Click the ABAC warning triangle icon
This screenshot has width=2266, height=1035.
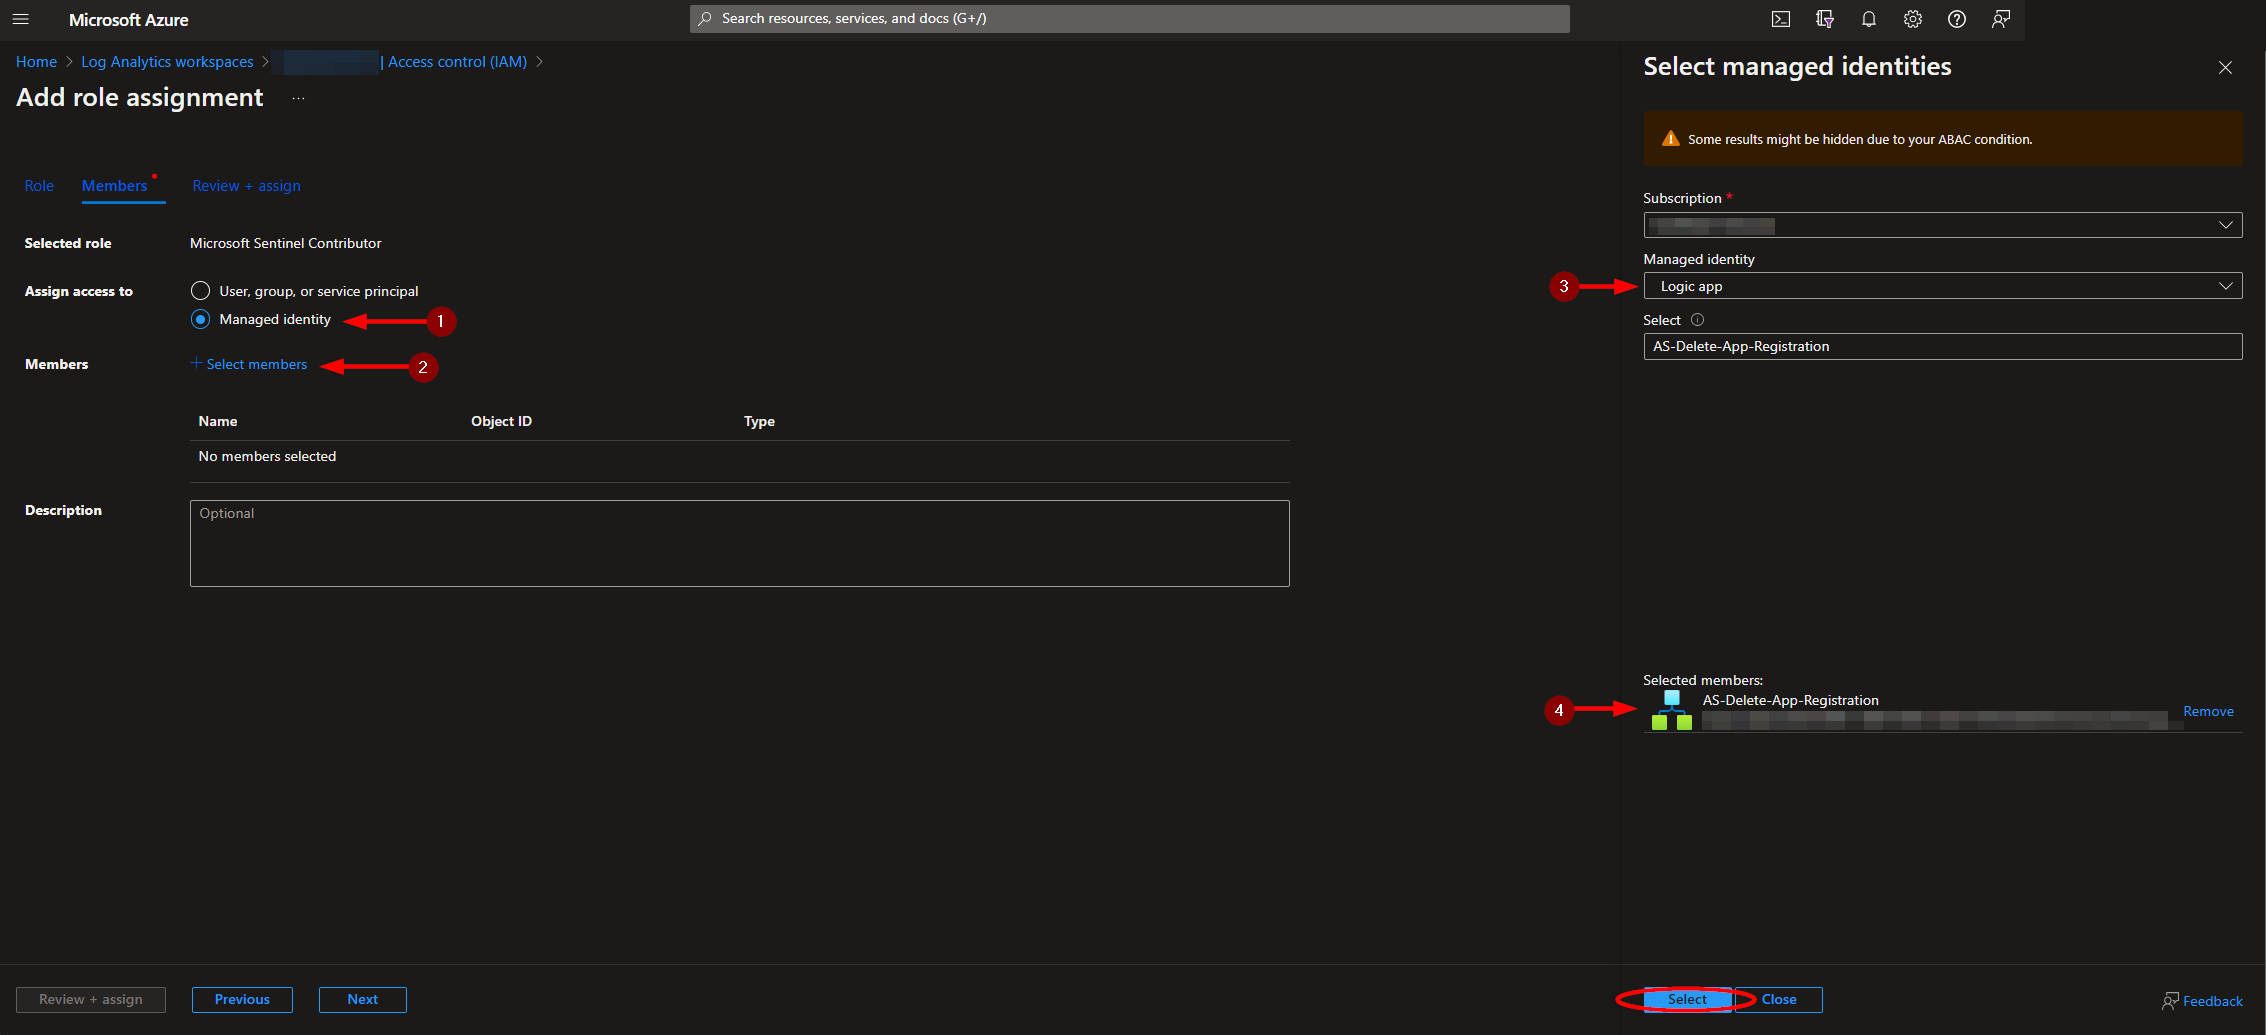coord(1670,139)
